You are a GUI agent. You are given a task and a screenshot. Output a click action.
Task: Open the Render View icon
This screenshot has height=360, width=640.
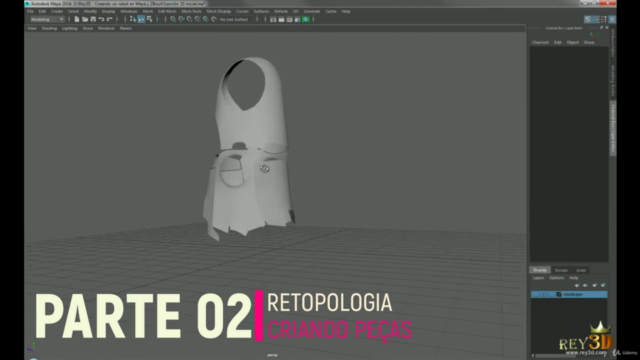(273, 19)
